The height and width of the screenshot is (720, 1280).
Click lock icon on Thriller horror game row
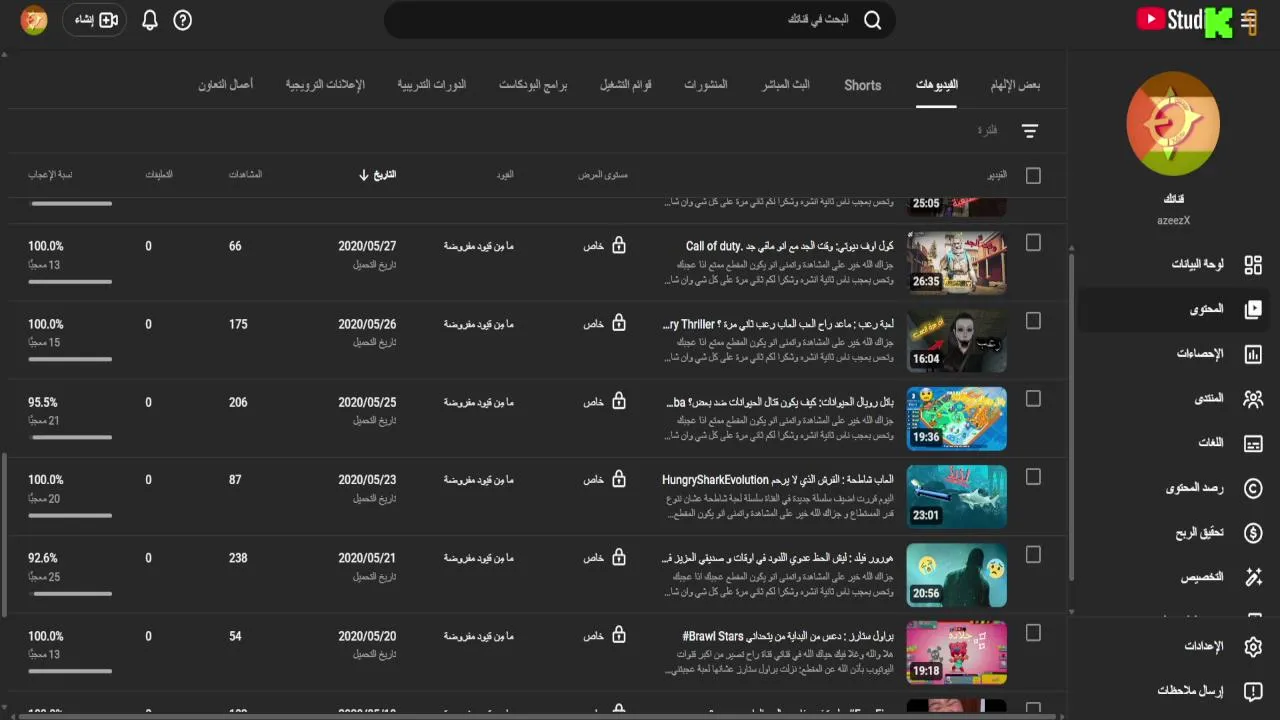[619, 323]
